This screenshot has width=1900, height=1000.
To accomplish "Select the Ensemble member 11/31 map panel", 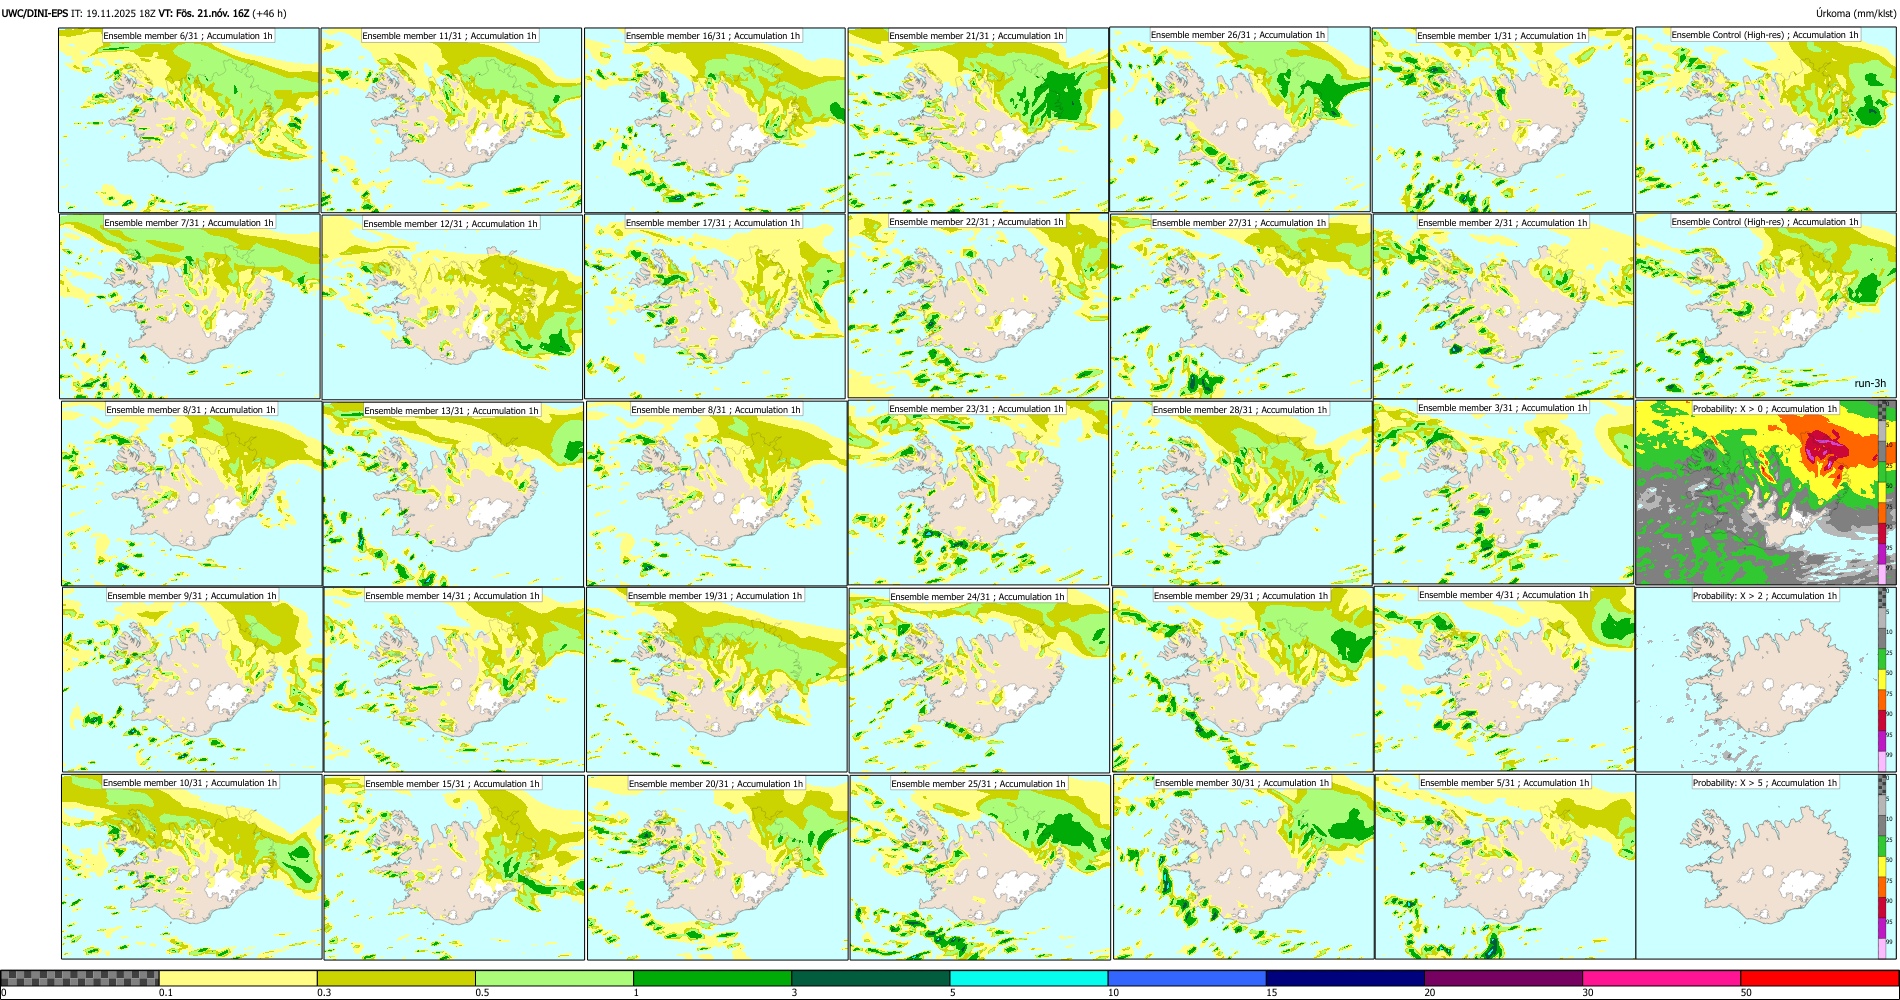I will [x=451, y=119].
